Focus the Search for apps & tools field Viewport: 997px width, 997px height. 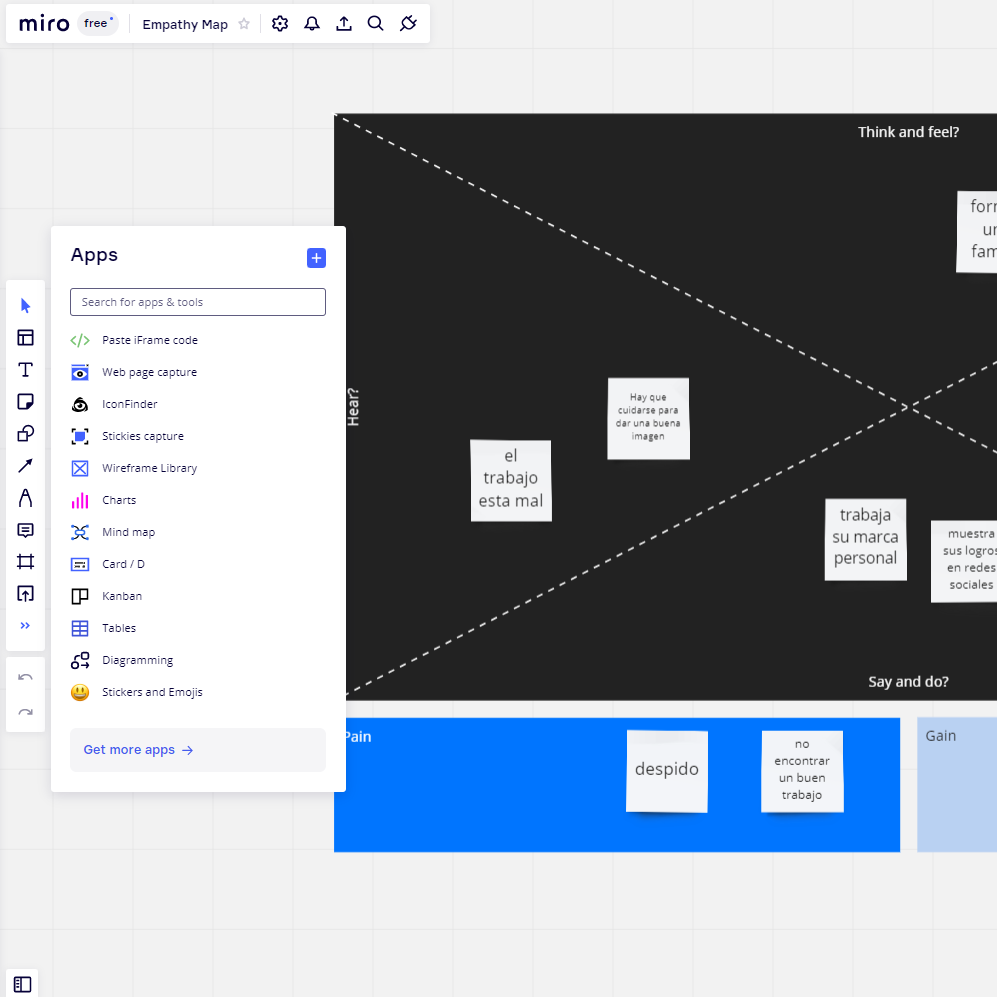[198, 302]
